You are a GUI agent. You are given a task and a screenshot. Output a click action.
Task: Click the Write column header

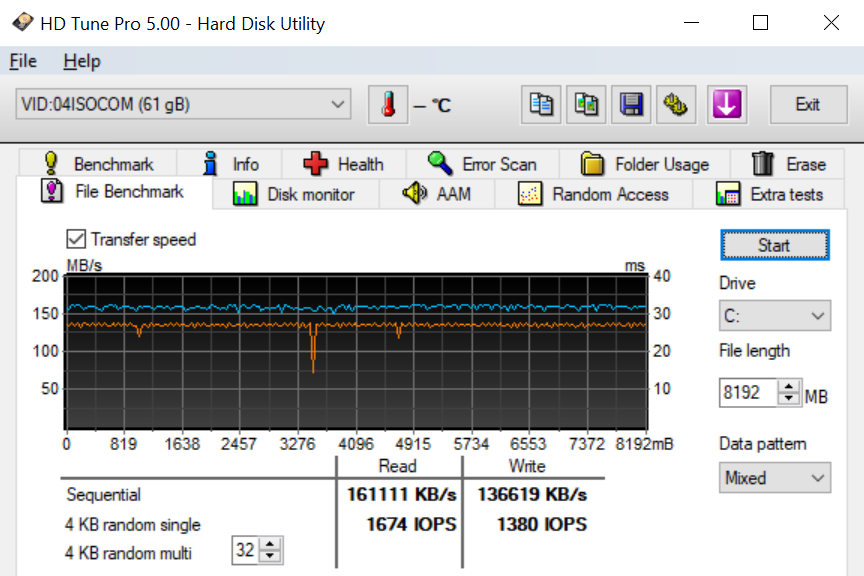[x=527, y=466]
